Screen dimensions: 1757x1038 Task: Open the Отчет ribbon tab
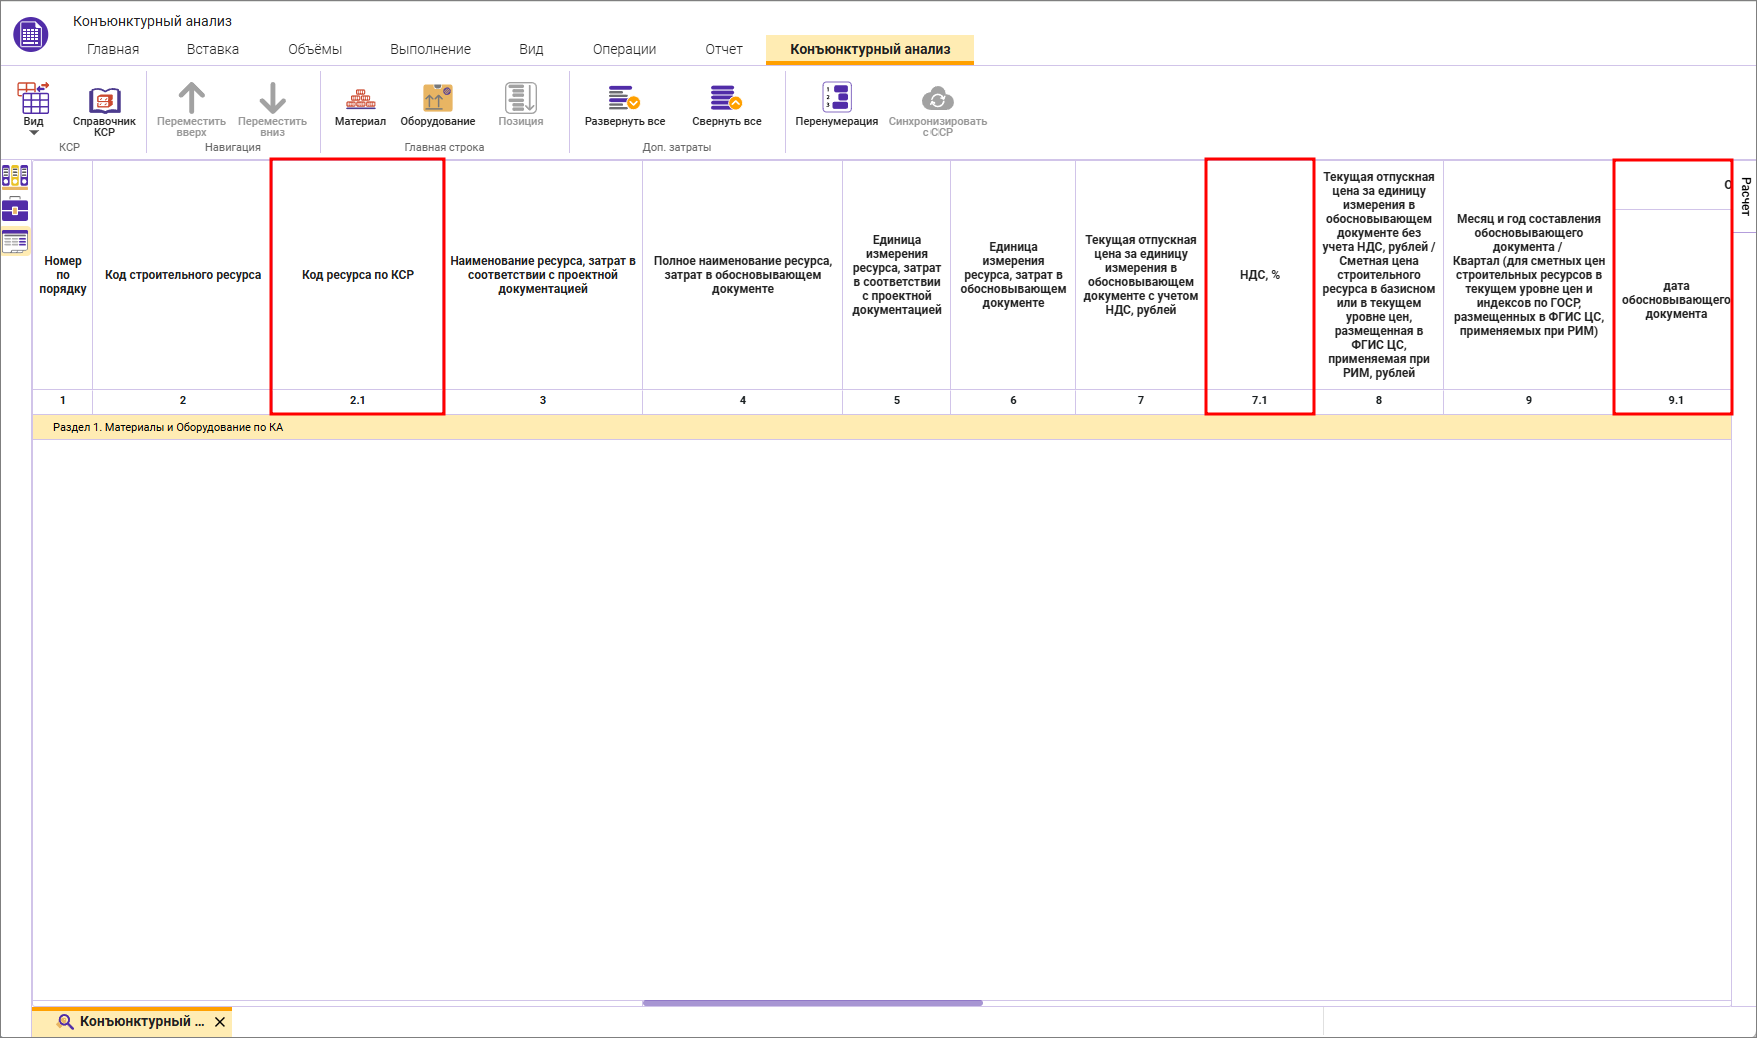(723, 49)
